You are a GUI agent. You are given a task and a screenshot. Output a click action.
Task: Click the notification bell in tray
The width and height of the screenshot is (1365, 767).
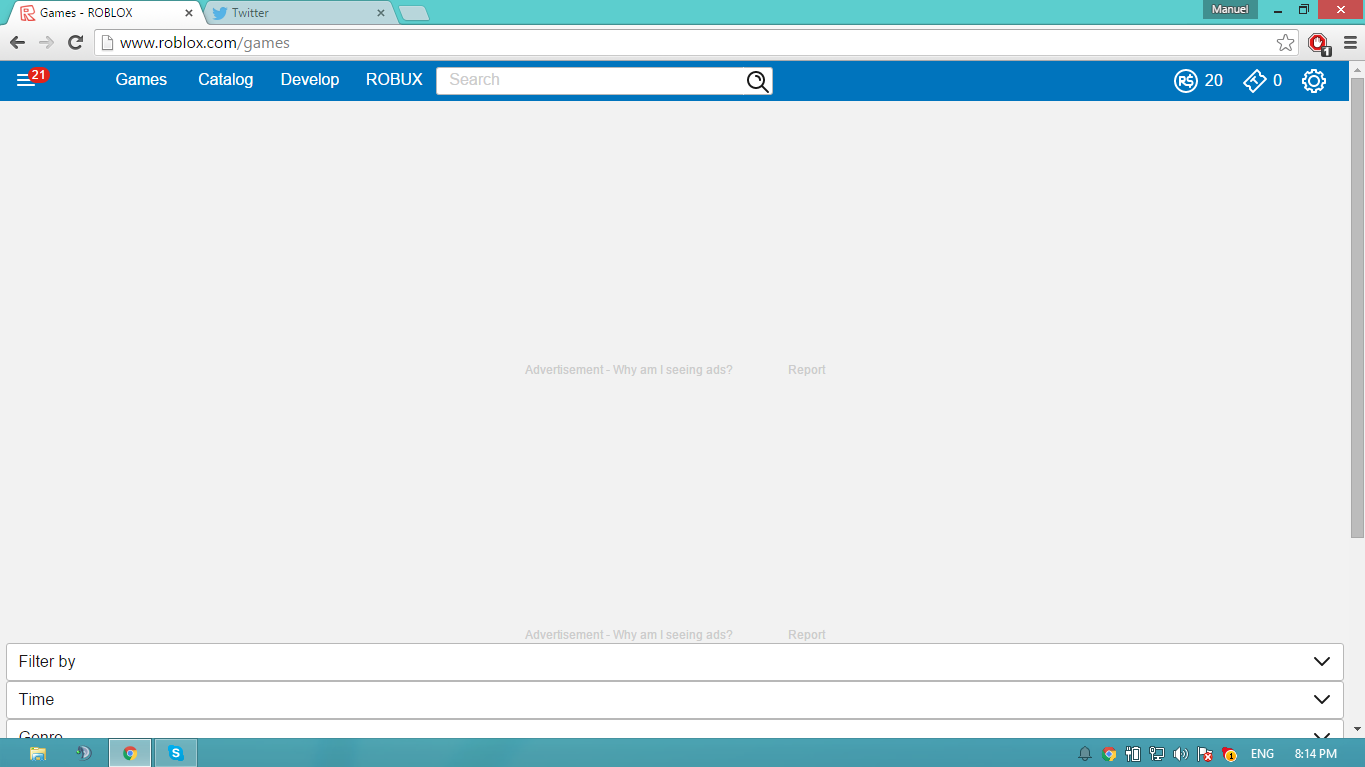point(1085,754)
